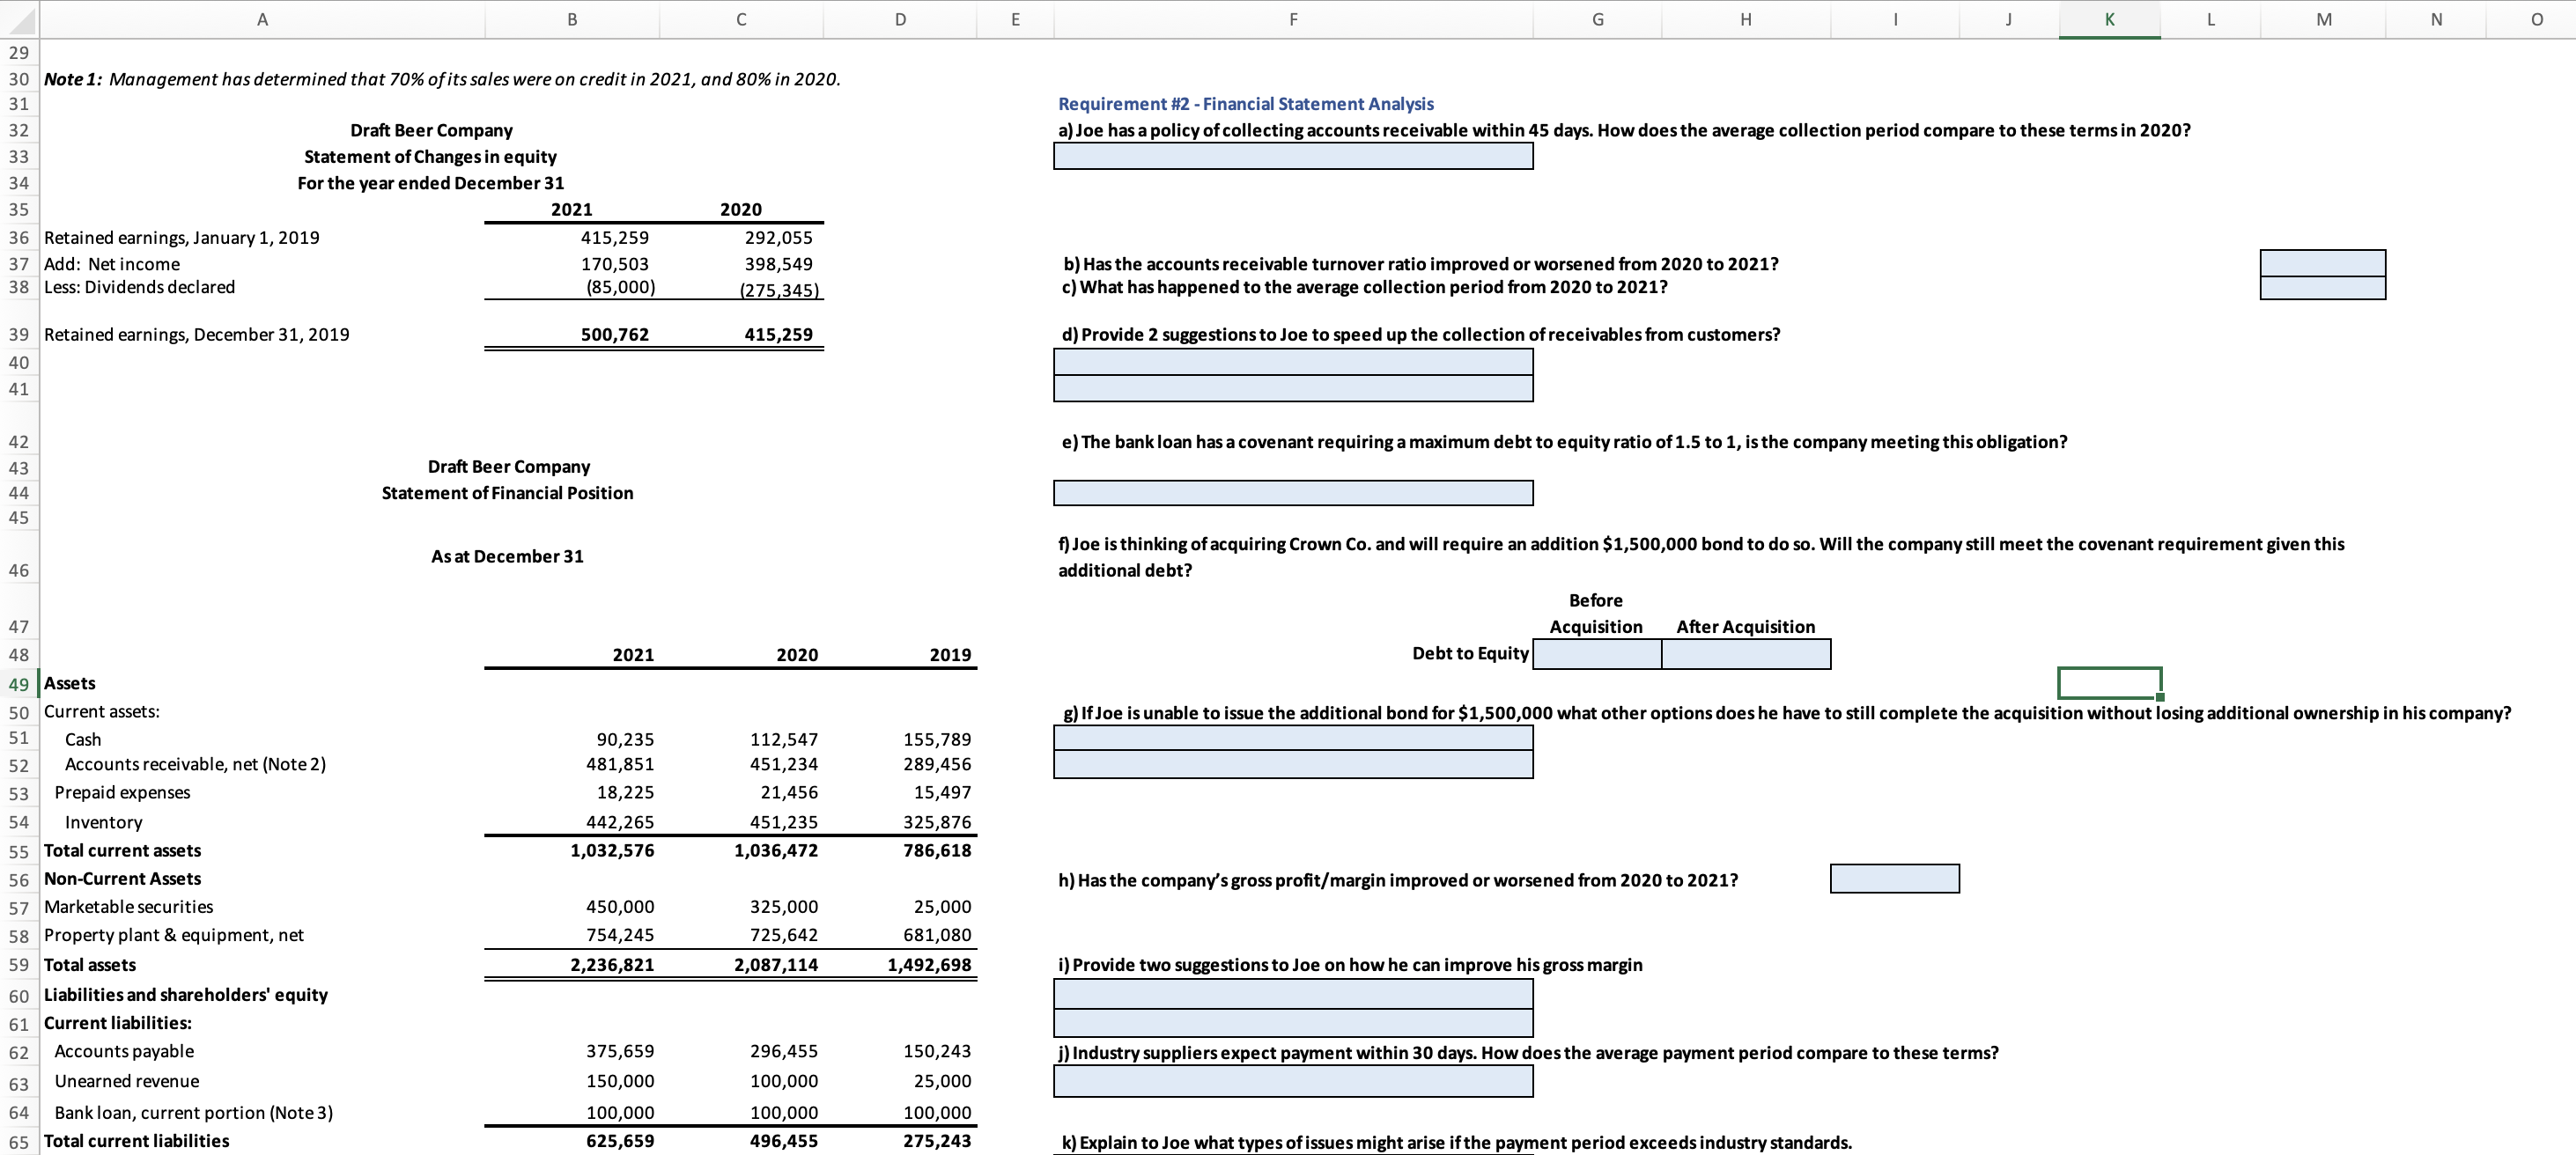Select the Total assets value 2,236,821 for 2021
Image resolution: width=2576 pixels, height=1155 pixels.
click(x=613, y=965)
